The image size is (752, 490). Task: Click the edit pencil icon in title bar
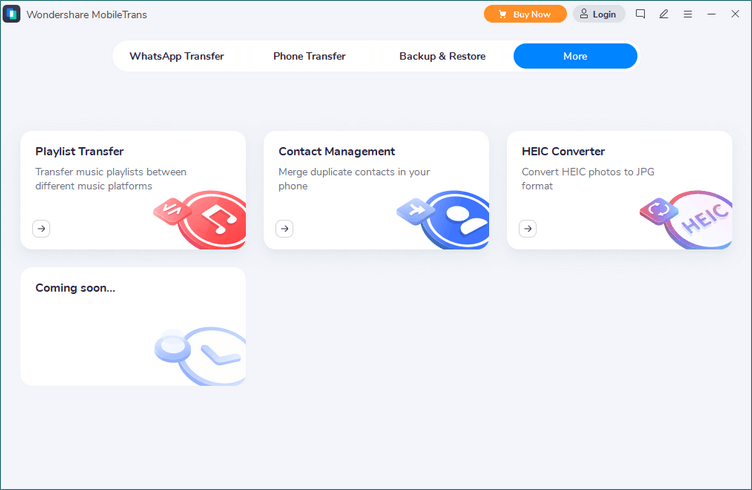664,14
